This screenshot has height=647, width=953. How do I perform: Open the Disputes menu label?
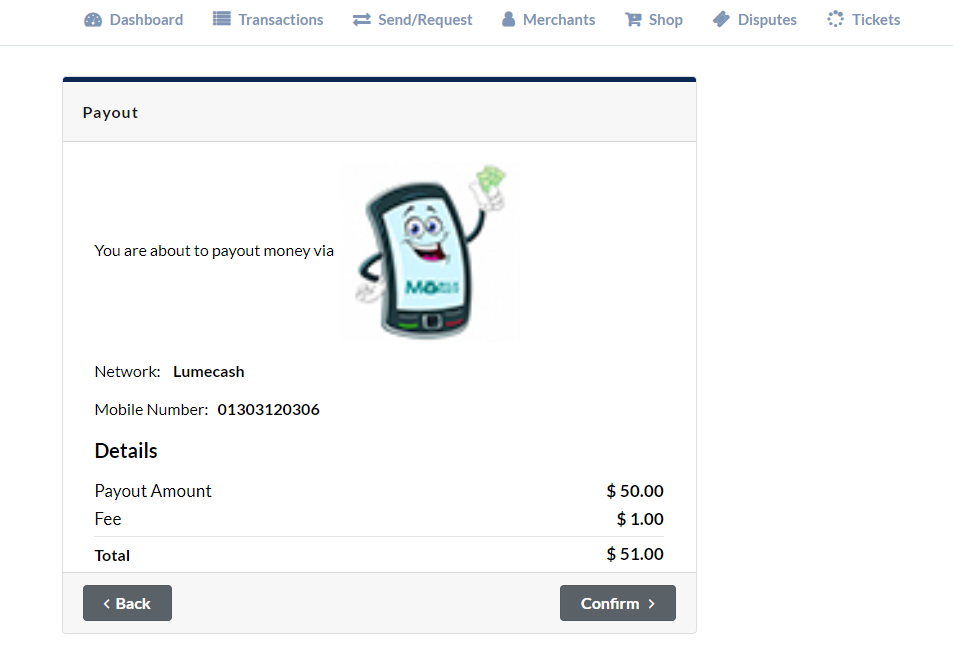click(x=767, y=20)
